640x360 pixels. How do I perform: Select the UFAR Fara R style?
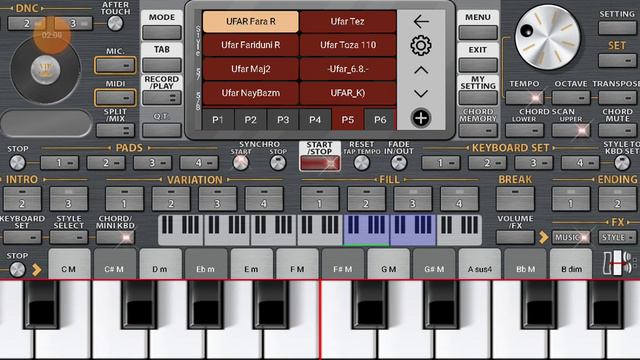tap(251, 21)
